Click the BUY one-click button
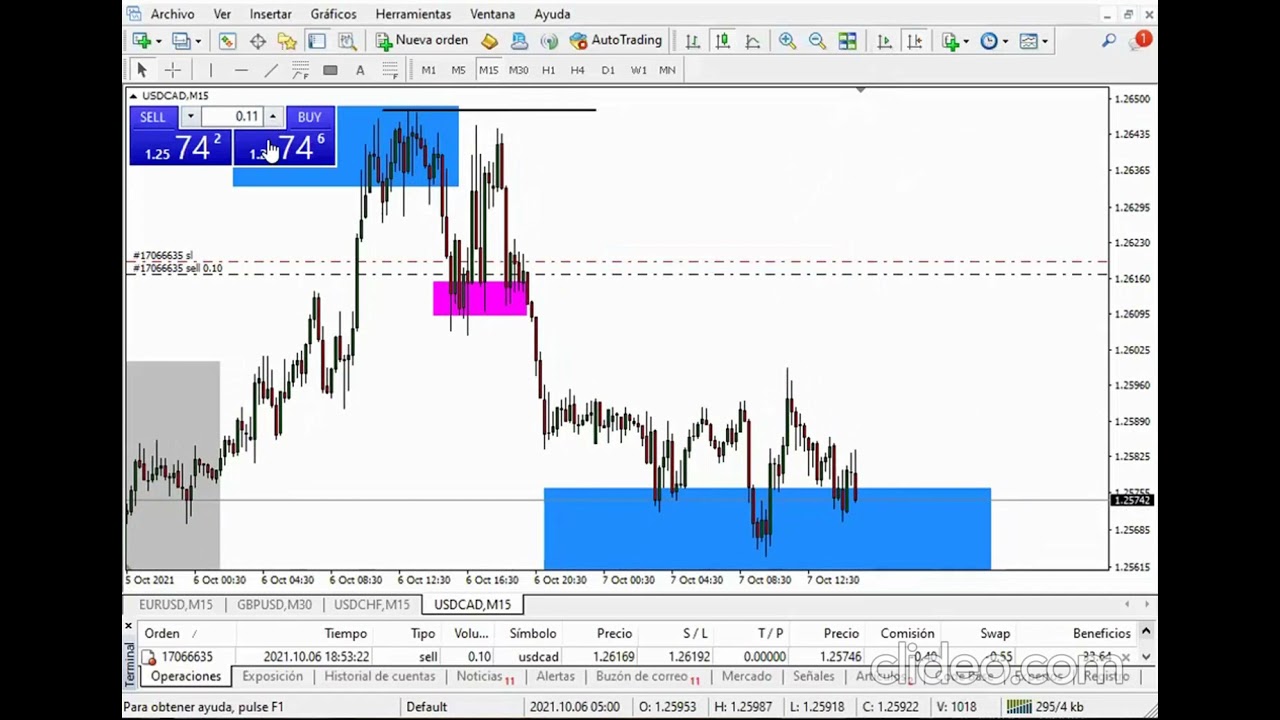Image resolution: width=1280 pixels, height=720 pixels. (x=309, y=117)
